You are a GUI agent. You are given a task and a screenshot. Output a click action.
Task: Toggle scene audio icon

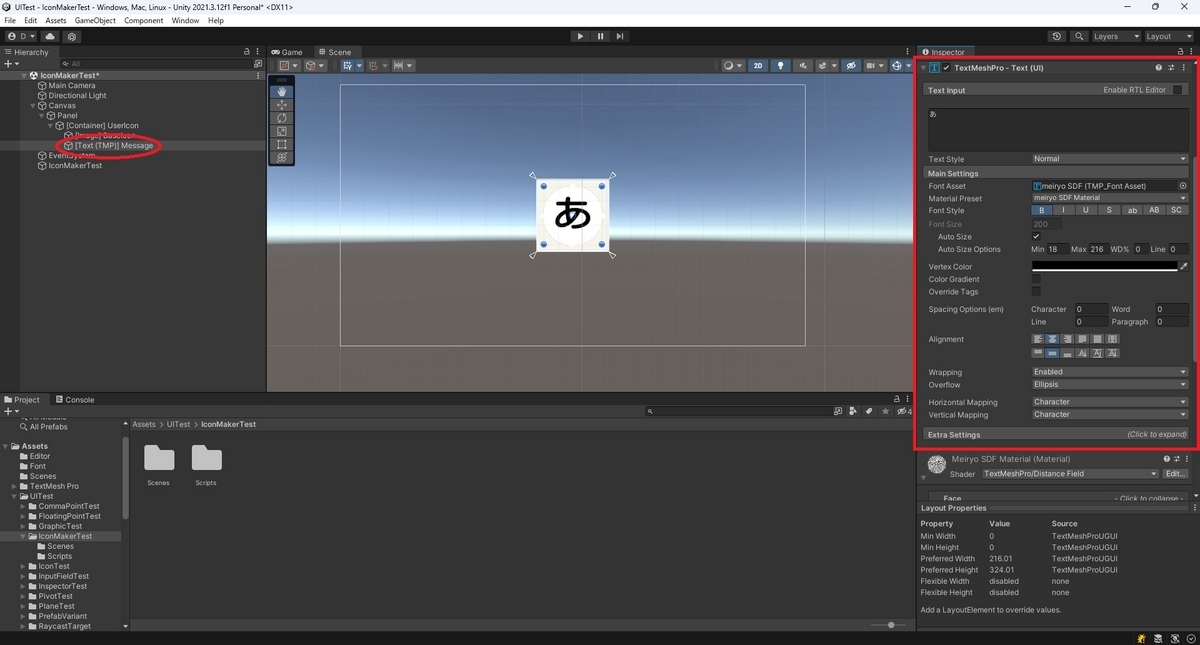[x=803, y=66]
